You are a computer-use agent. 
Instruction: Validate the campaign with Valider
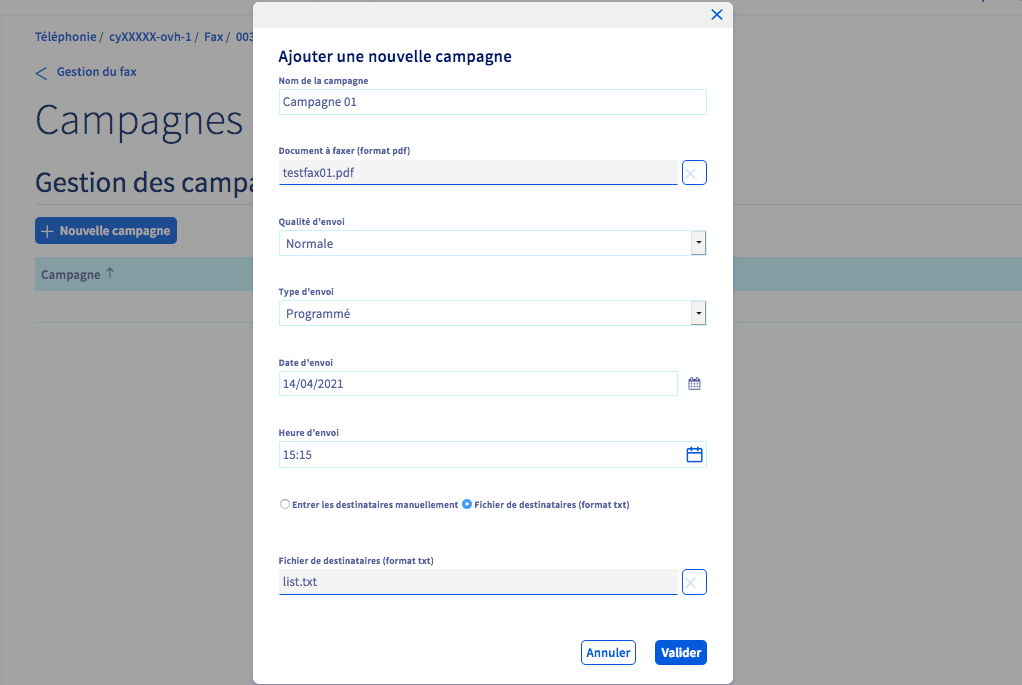click(x=680, y=652)
